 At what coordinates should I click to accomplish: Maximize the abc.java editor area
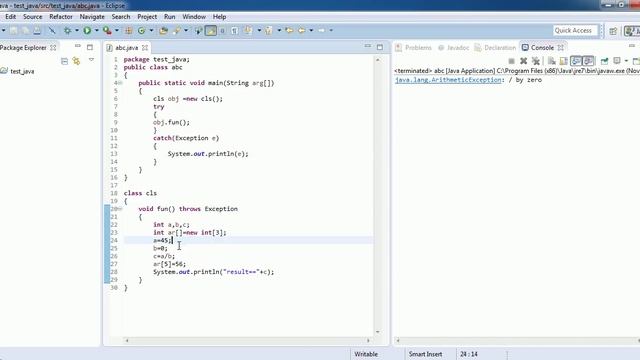click(380, 47)
